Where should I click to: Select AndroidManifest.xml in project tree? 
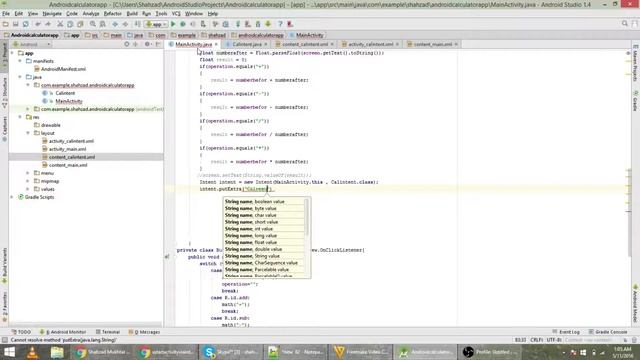click(63, 69)
